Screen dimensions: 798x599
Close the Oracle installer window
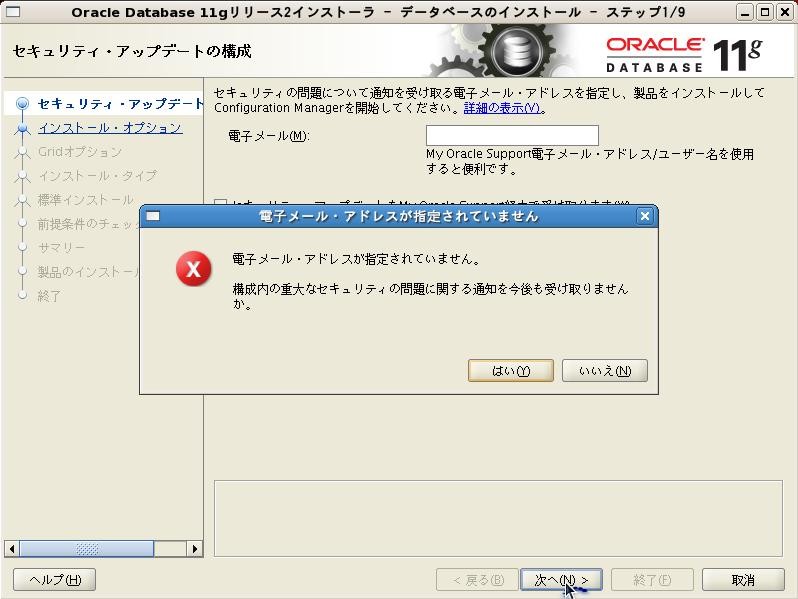[x=785, y=12]
